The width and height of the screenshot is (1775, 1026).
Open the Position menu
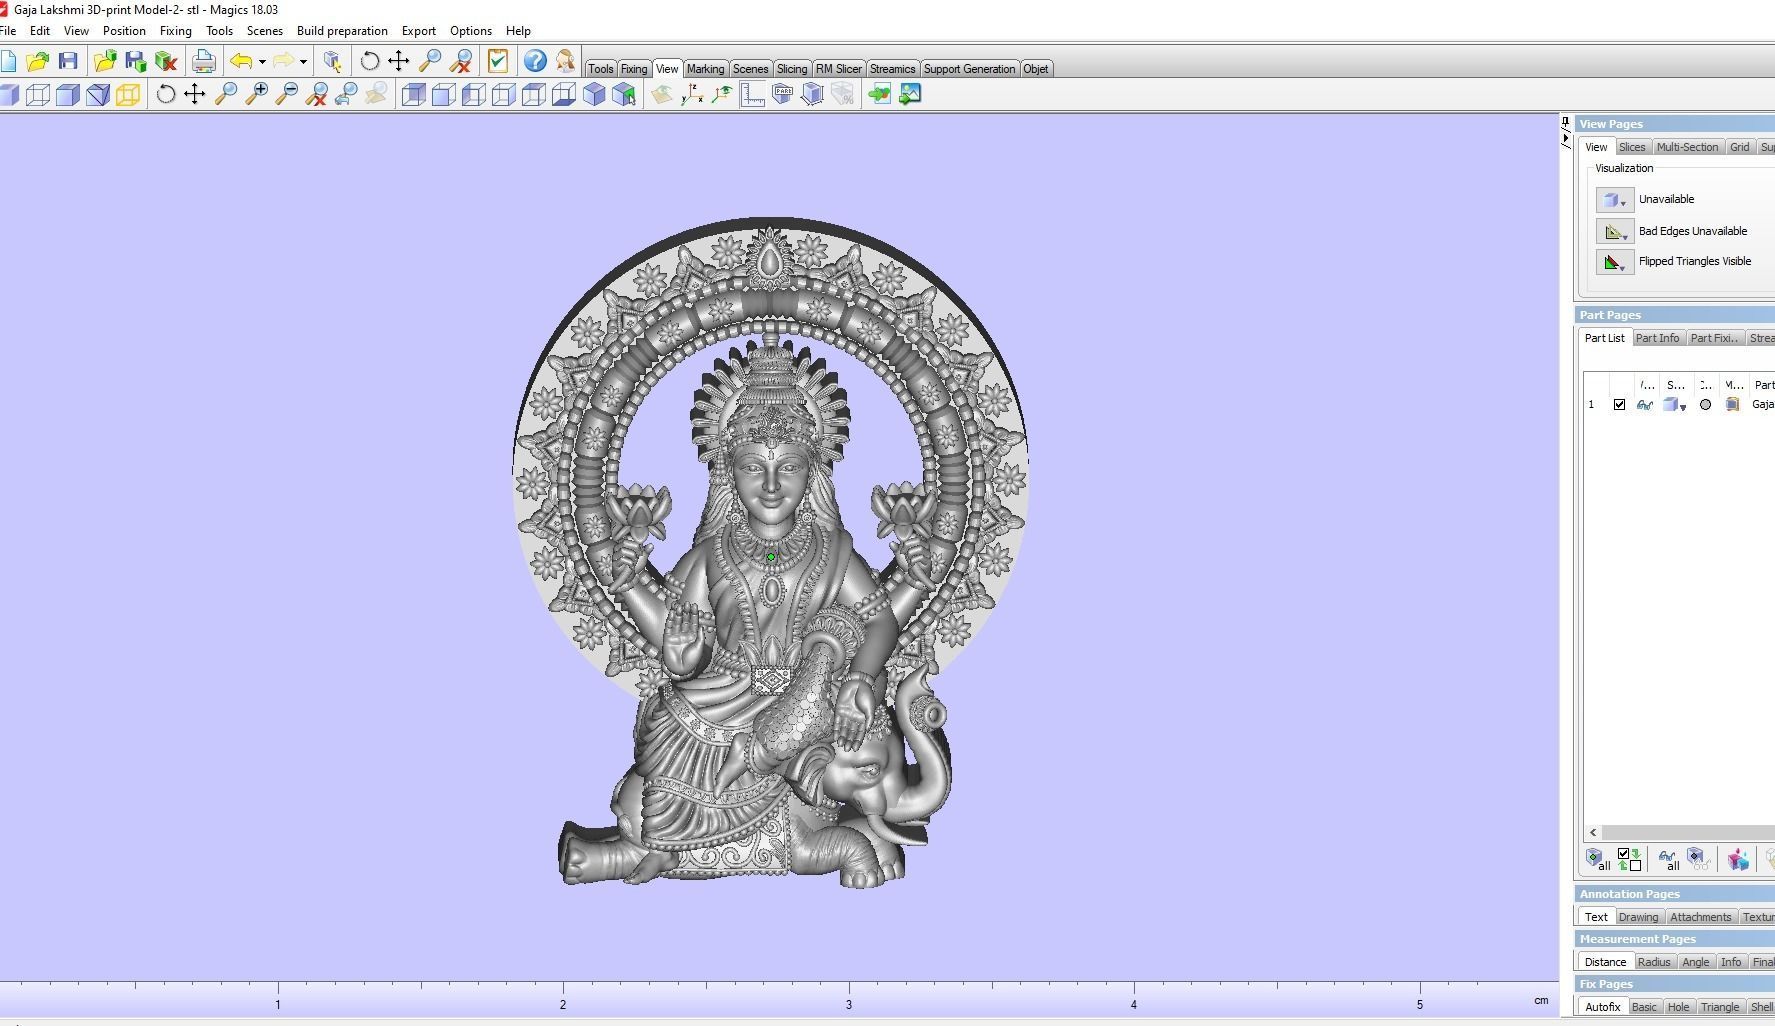124,31
